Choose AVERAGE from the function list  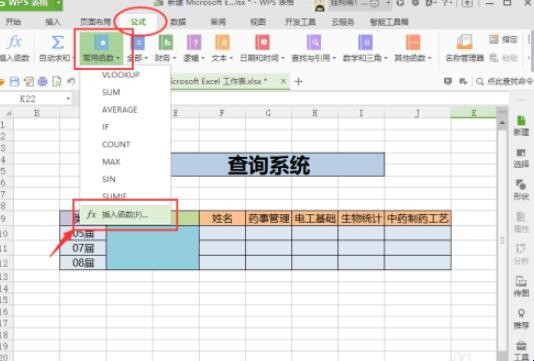click(125, 110)
